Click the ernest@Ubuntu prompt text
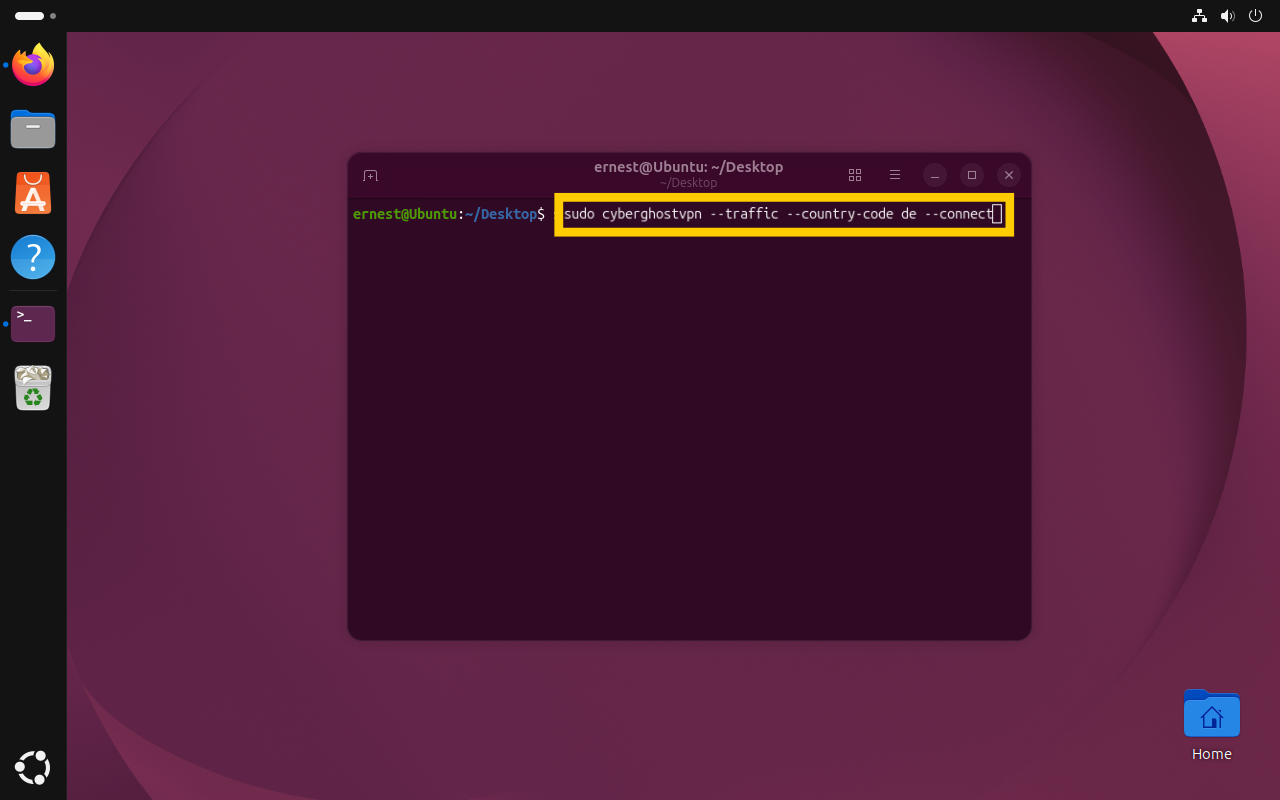 click(x=405, y=214)
